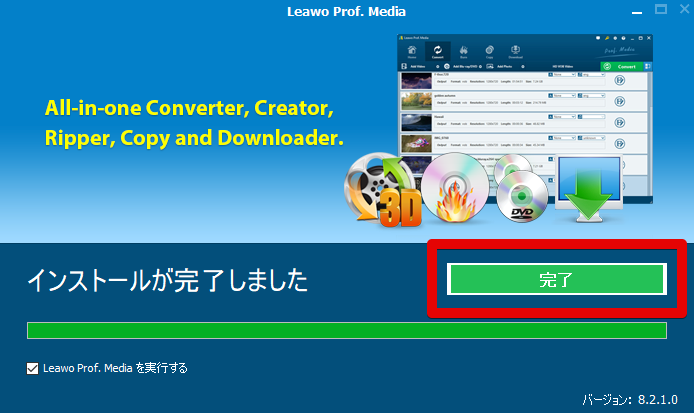694x413 pixels.
Task: Click the Leawo Prof. Media title text
Action: click(347, 12)
